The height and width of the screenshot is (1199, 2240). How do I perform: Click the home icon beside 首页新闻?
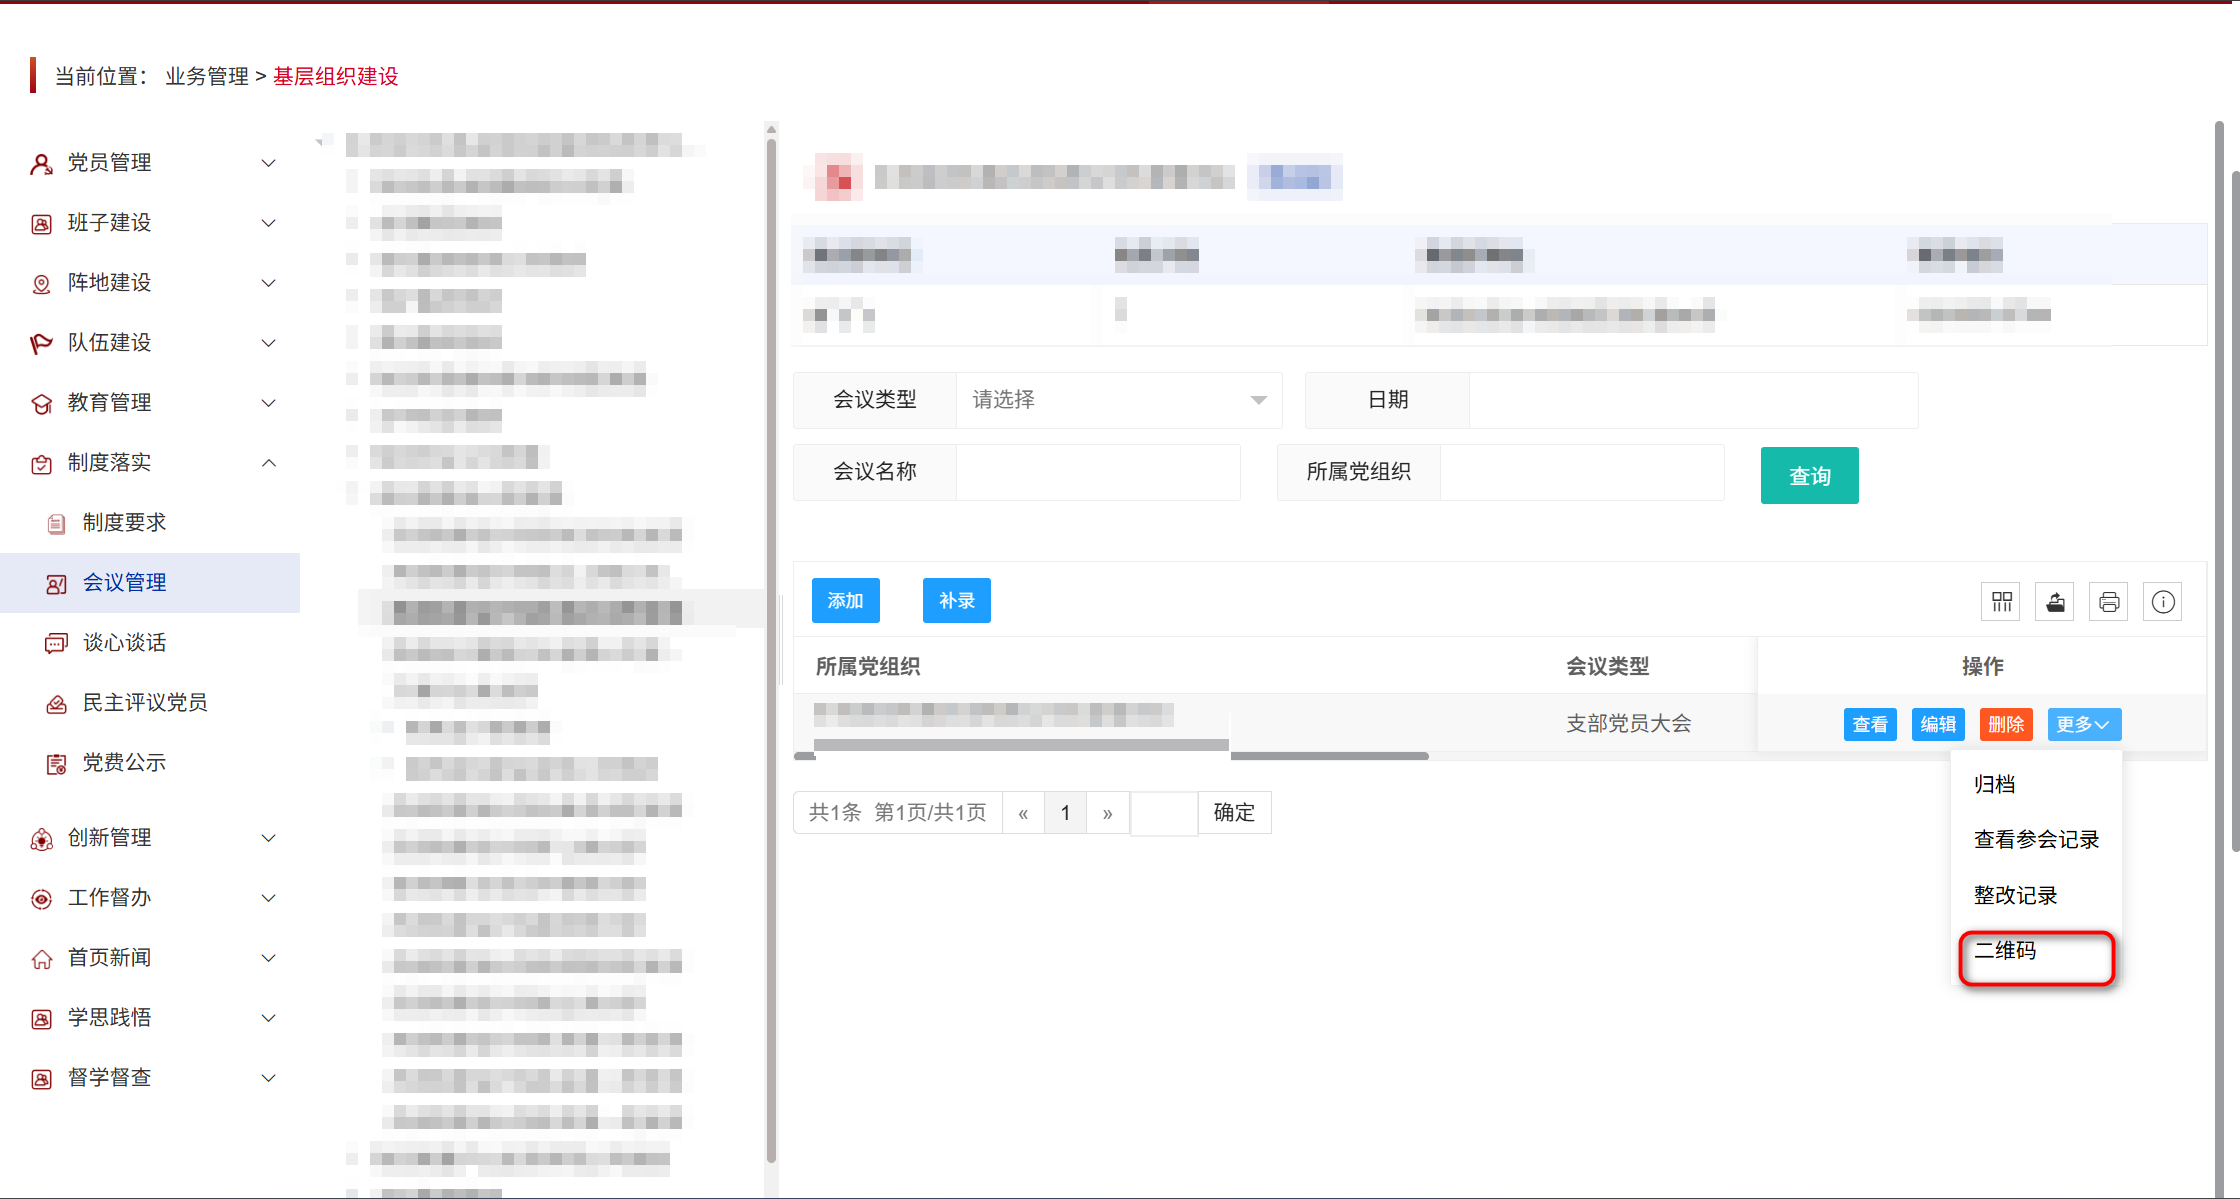point(41,957)
